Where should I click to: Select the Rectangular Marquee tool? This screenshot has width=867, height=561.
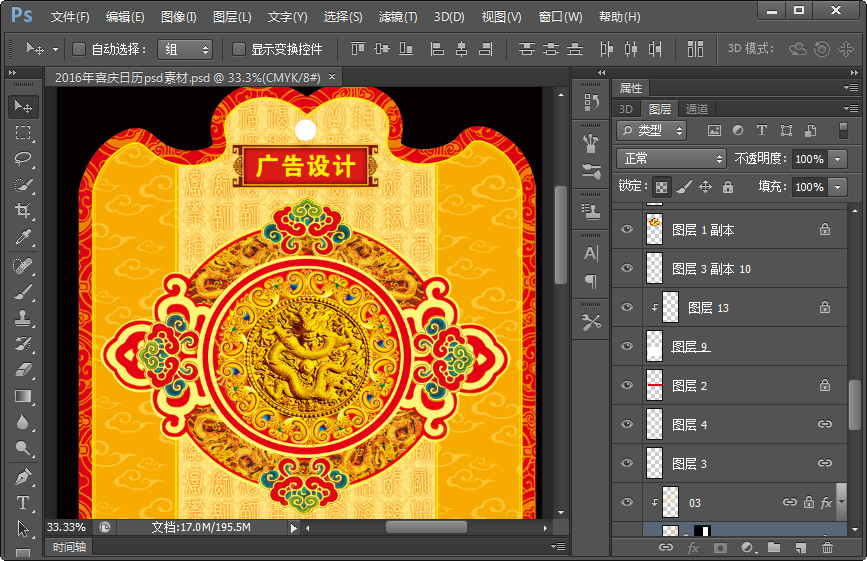click(x=23, y=133)
